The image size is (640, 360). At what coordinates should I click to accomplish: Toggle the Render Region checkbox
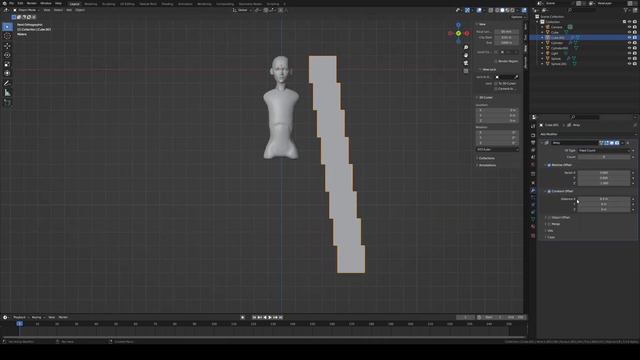coord(496,61)
